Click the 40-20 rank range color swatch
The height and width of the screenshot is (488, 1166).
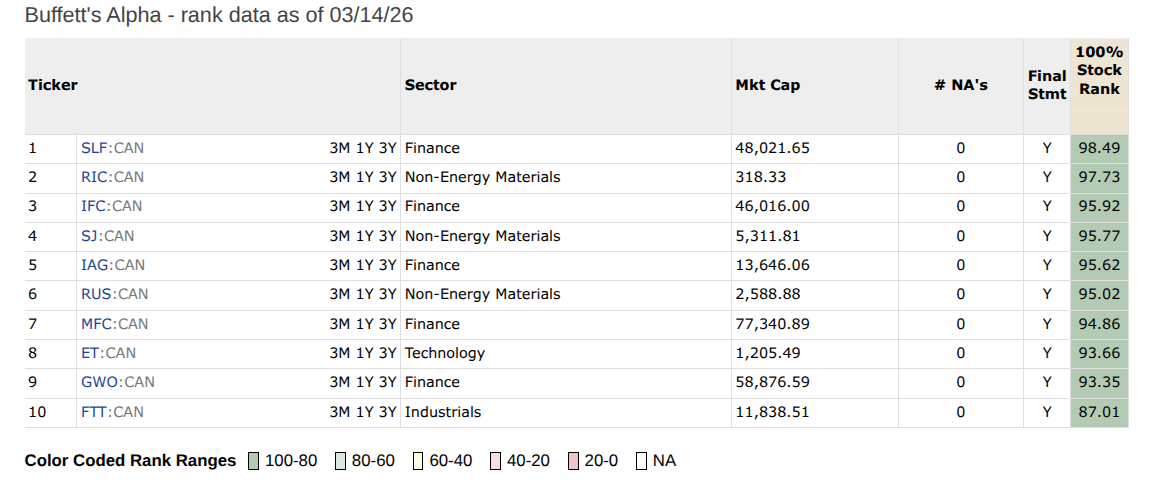tap(495, 461)
